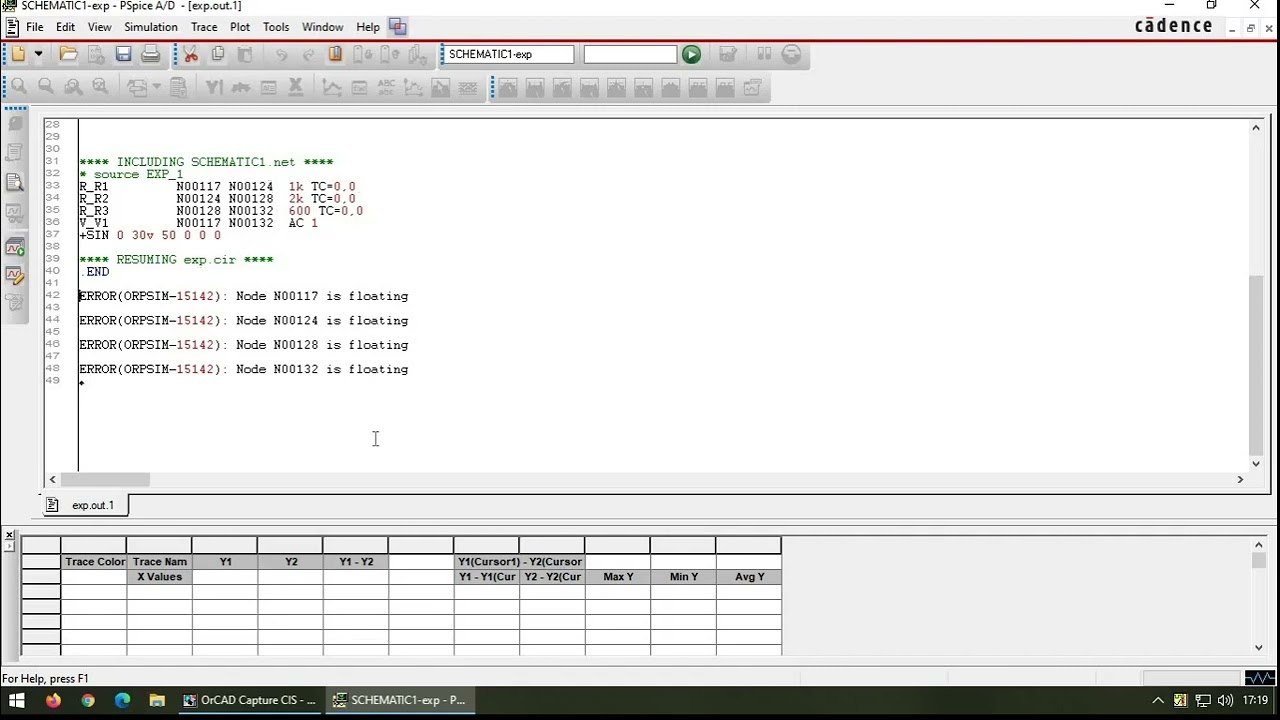The height and width of the screenshot is (720, 1280).
Task: Click the Zoom In magnifier icon
Action: point(19,87)
